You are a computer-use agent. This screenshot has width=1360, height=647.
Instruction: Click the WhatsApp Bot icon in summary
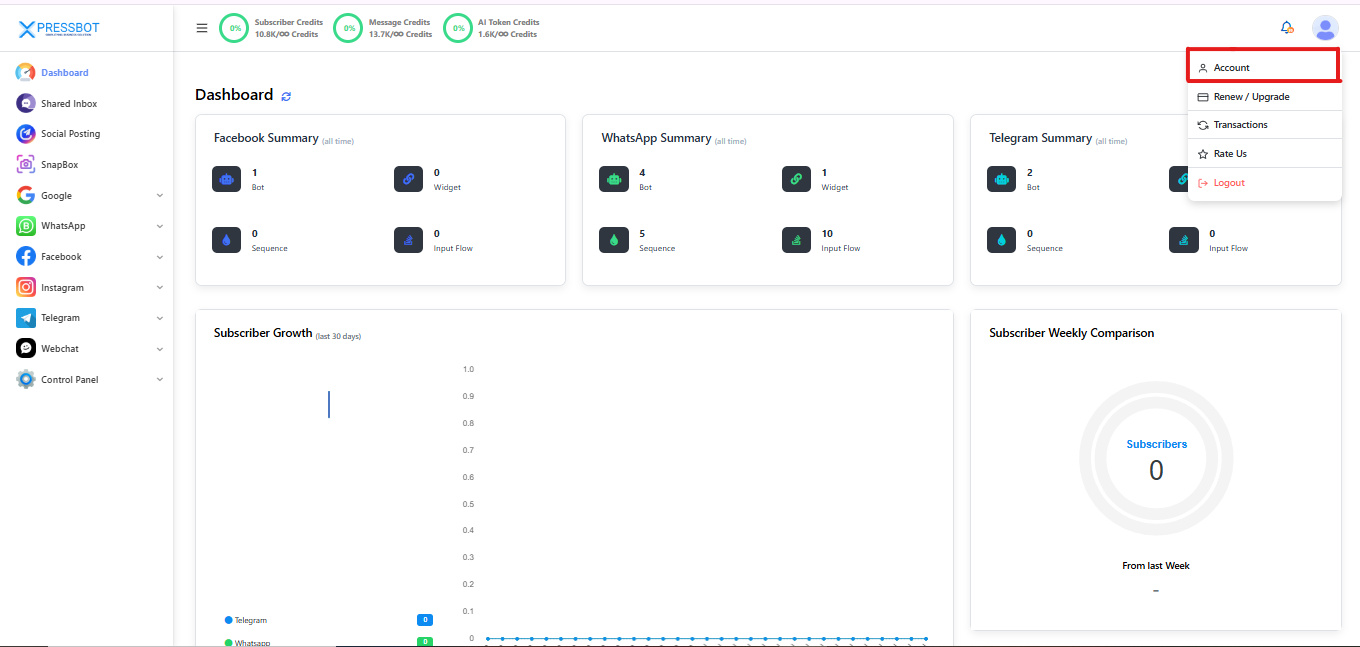pos(614,179)
